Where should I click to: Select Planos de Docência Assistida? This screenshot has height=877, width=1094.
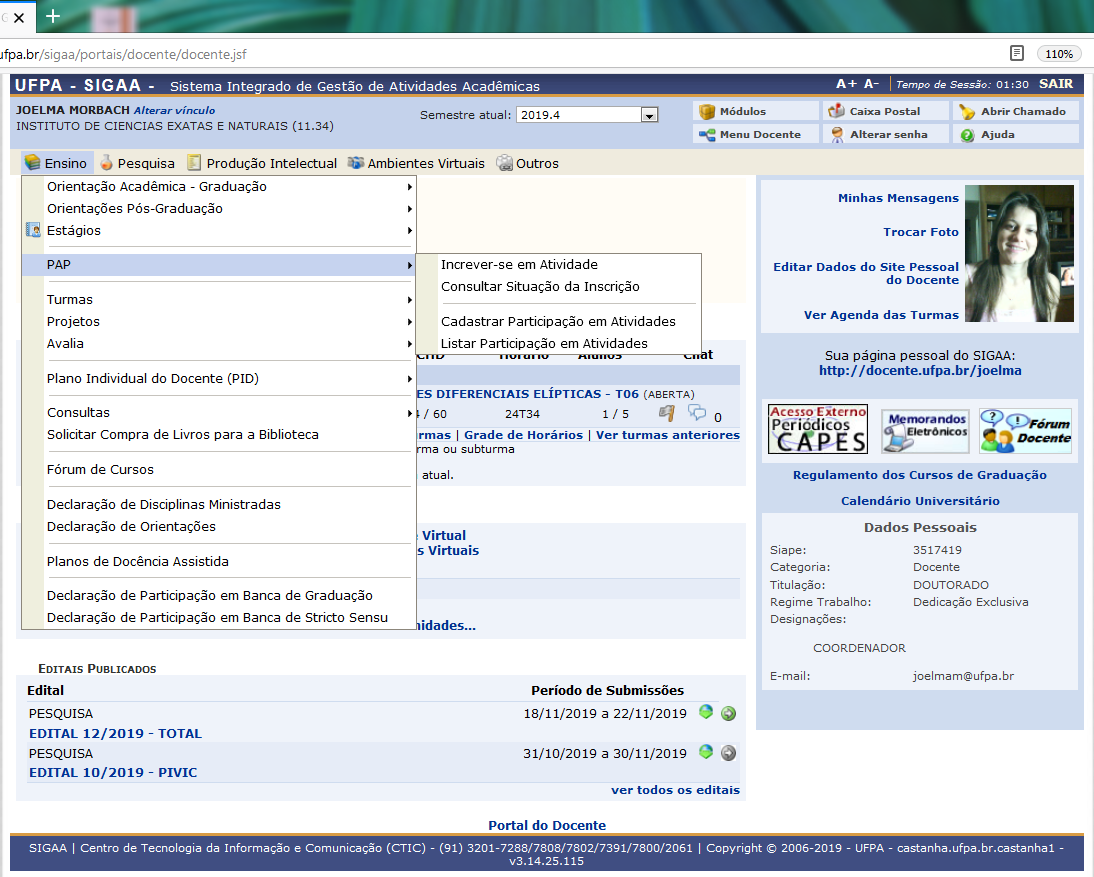tap(137, 562)
